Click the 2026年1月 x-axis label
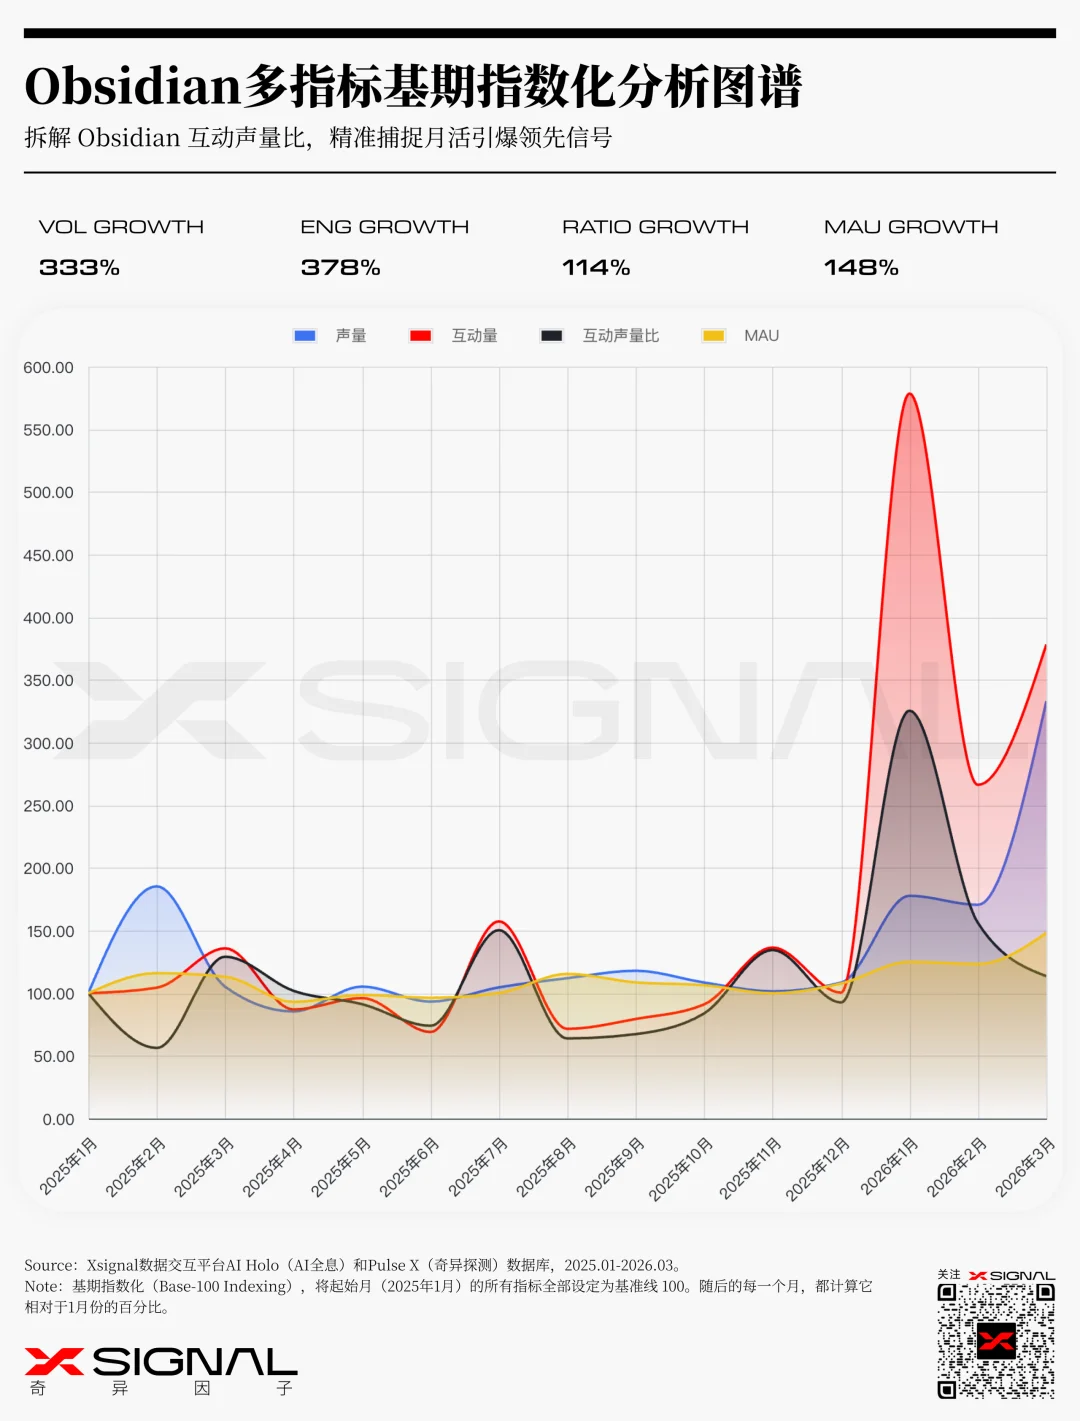Screen dimensions: 1080x1421 pos(889,1167)
